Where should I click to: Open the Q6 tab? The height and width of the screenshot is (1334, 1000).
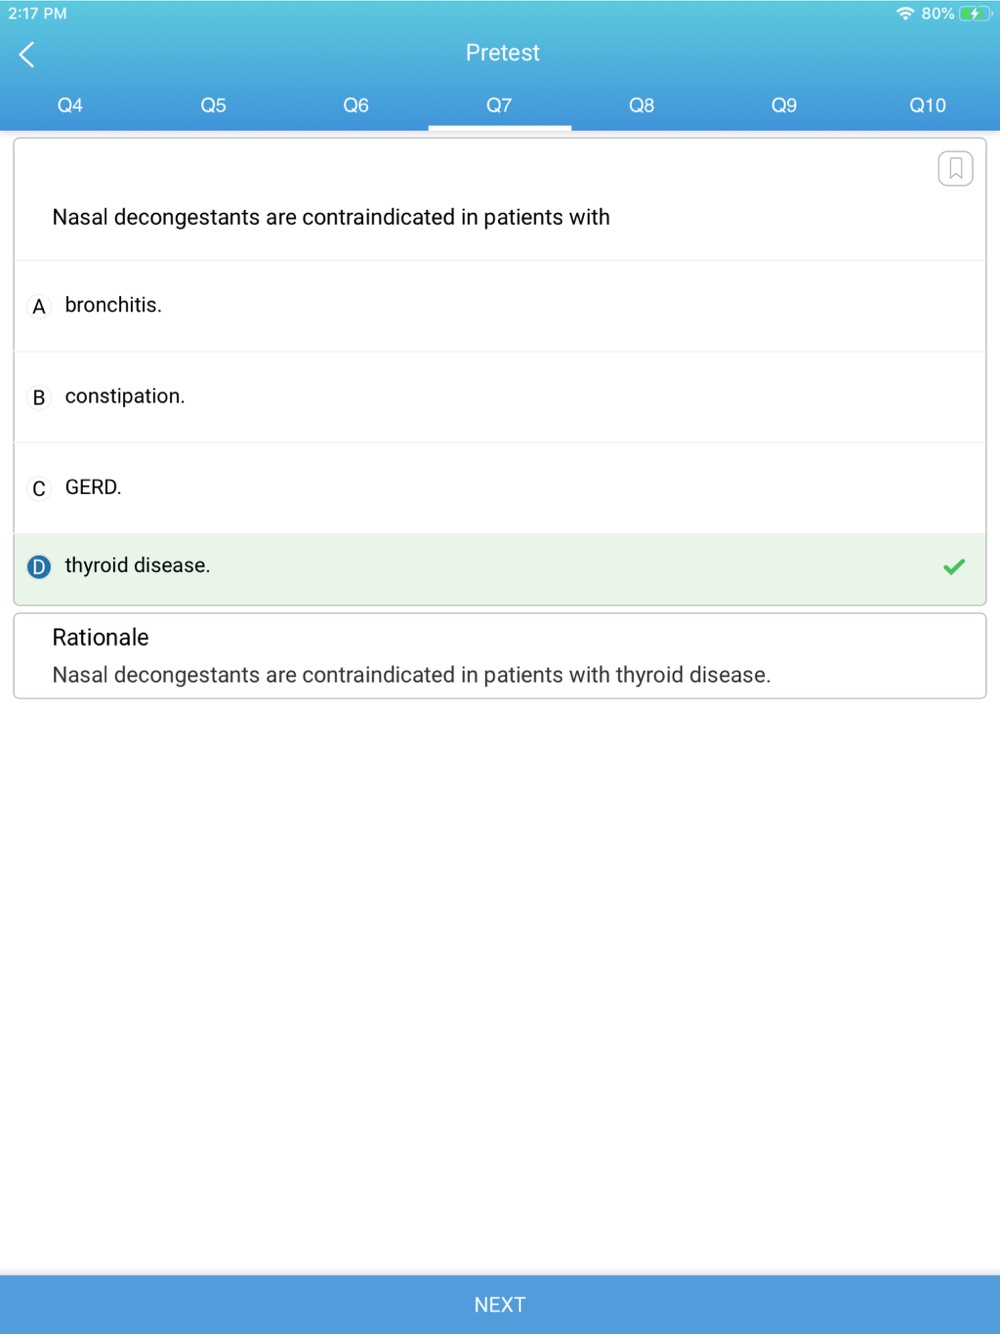click(x=356, y=105)
